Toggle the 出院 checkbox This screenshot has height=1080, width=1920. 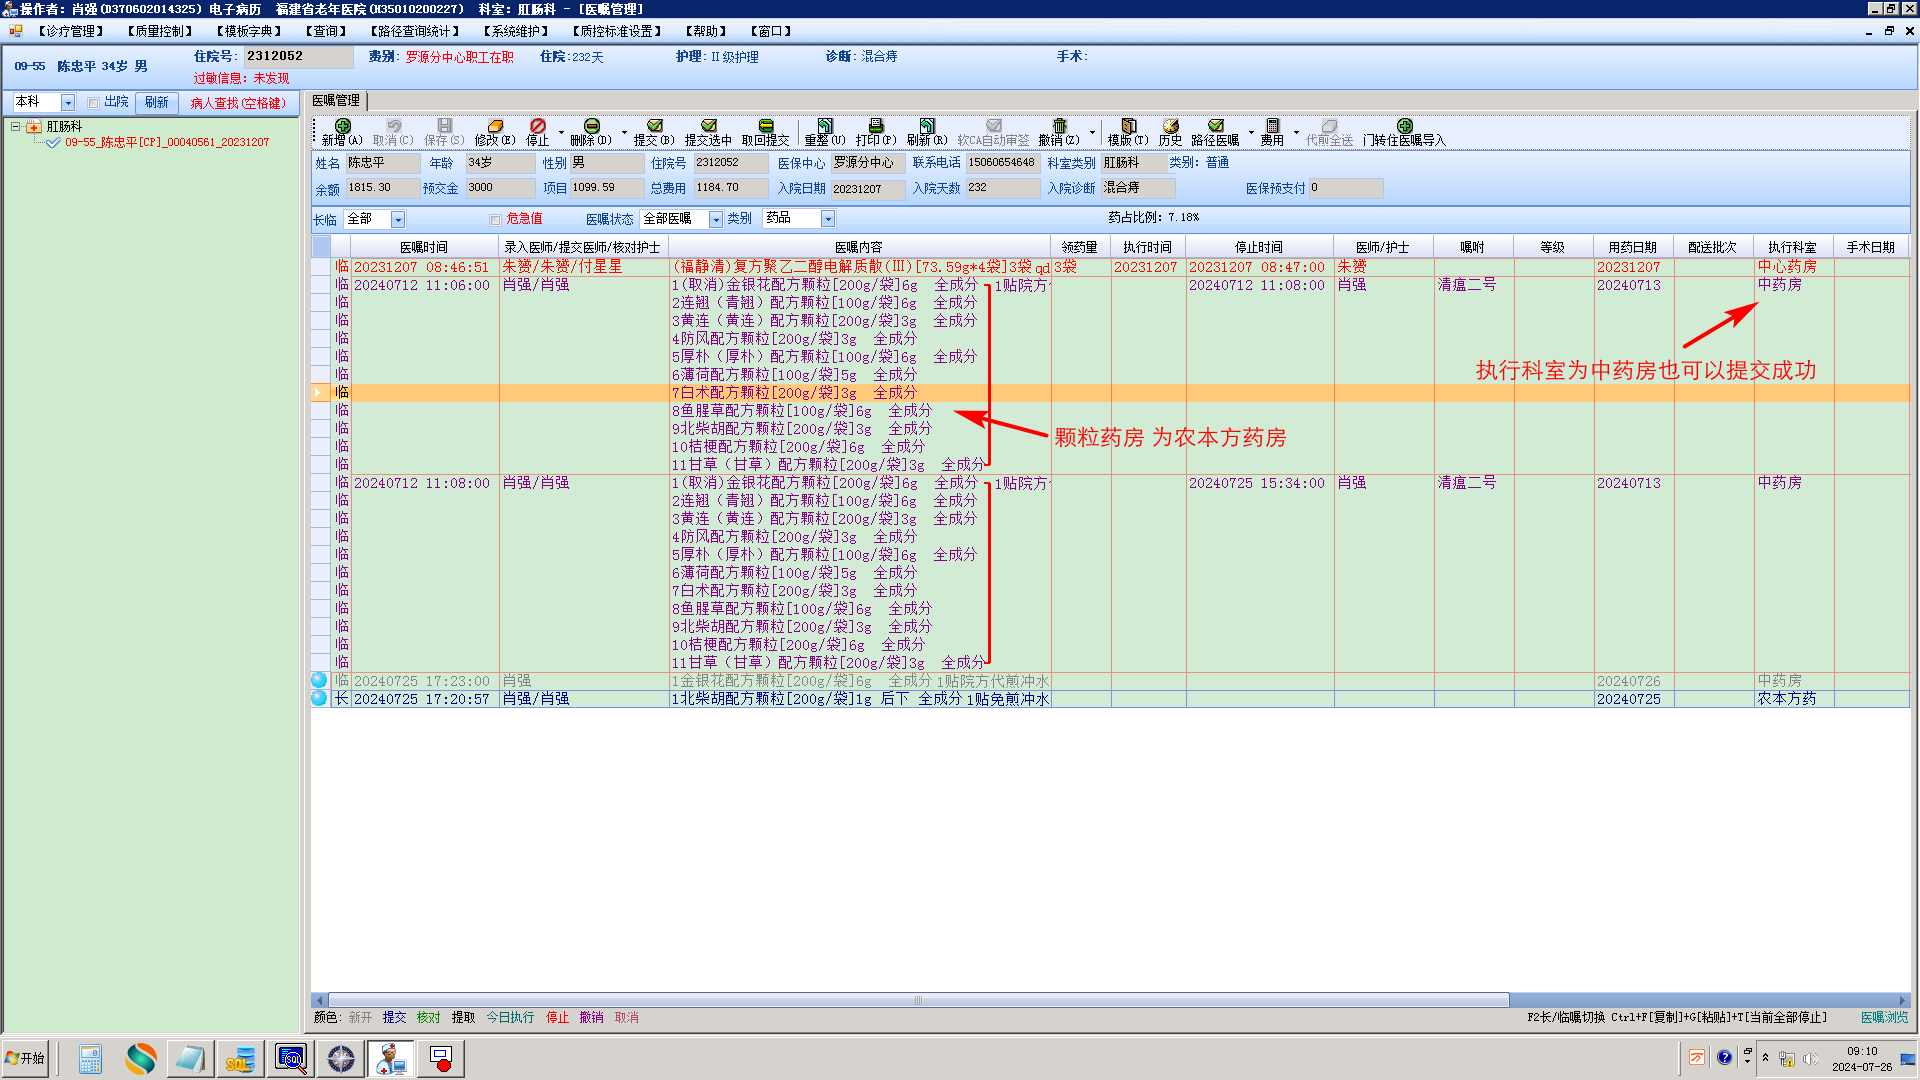pos(93,103)
